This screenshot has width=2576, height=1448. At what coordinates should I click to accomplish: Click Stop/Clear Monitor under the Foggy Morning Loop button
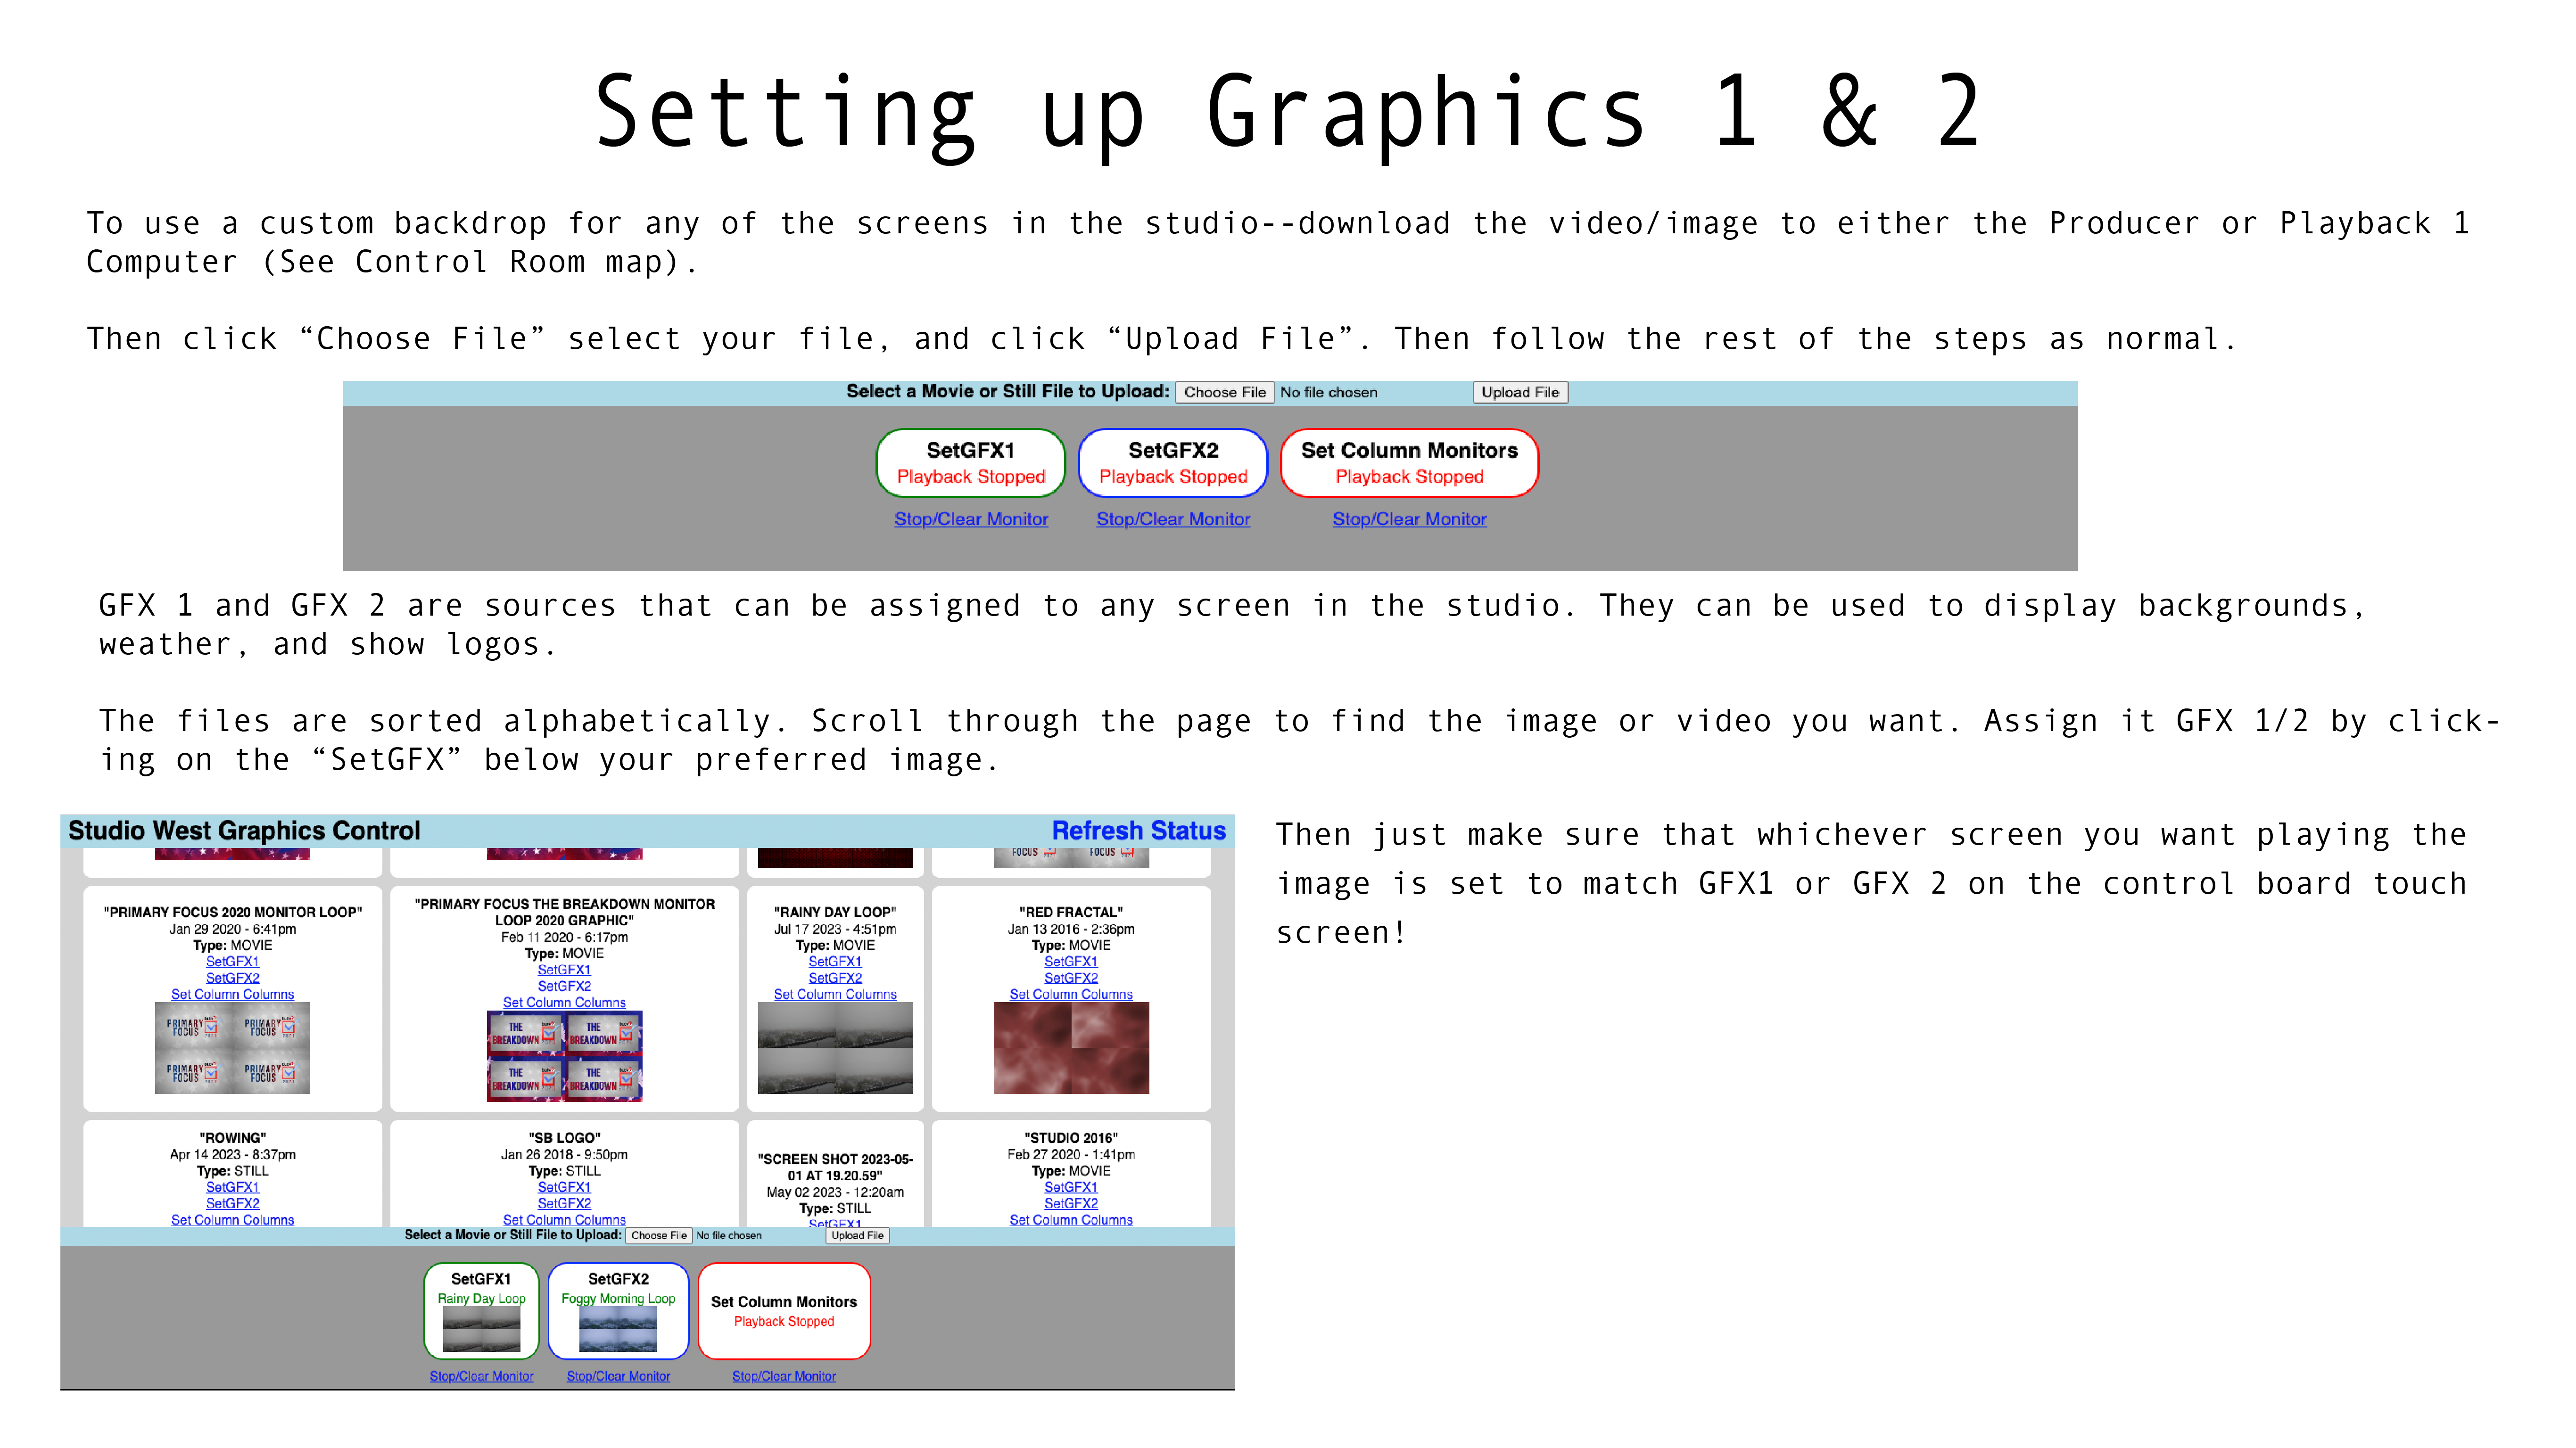[x=618, y=1377]
